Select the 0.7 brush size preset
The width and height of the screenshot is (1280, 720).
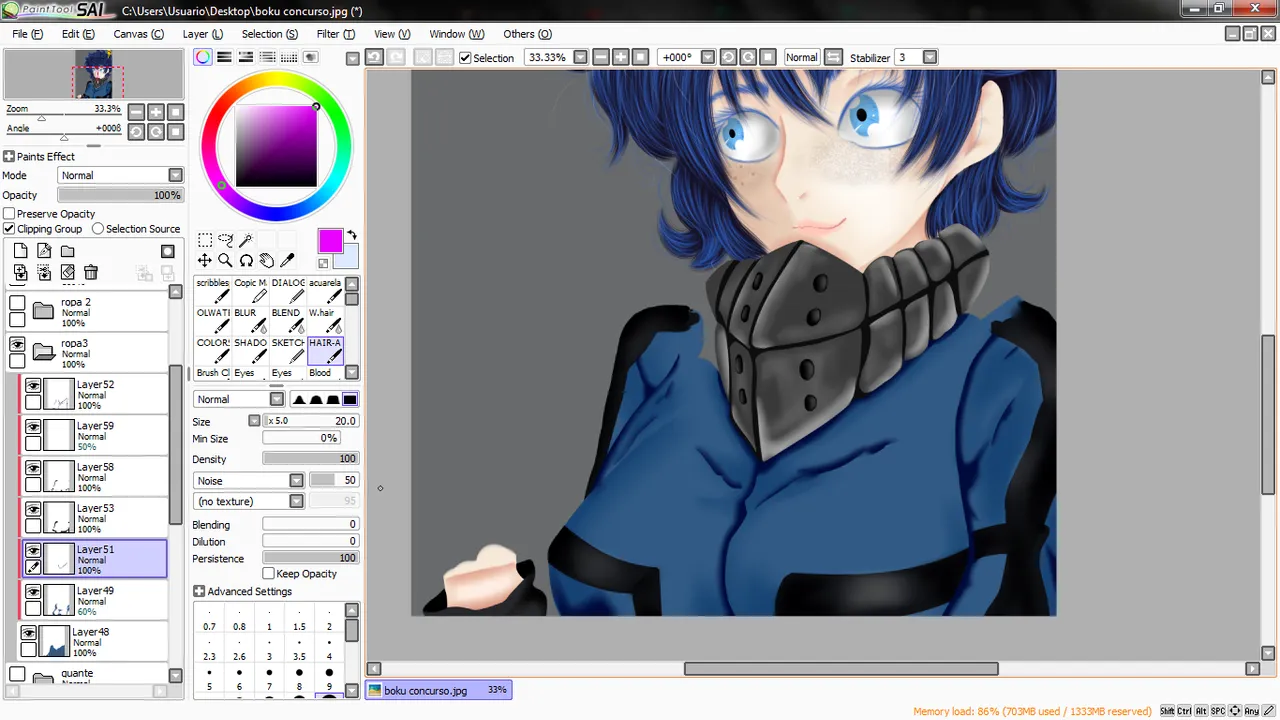pyautogui.click(x=209, y=621)
